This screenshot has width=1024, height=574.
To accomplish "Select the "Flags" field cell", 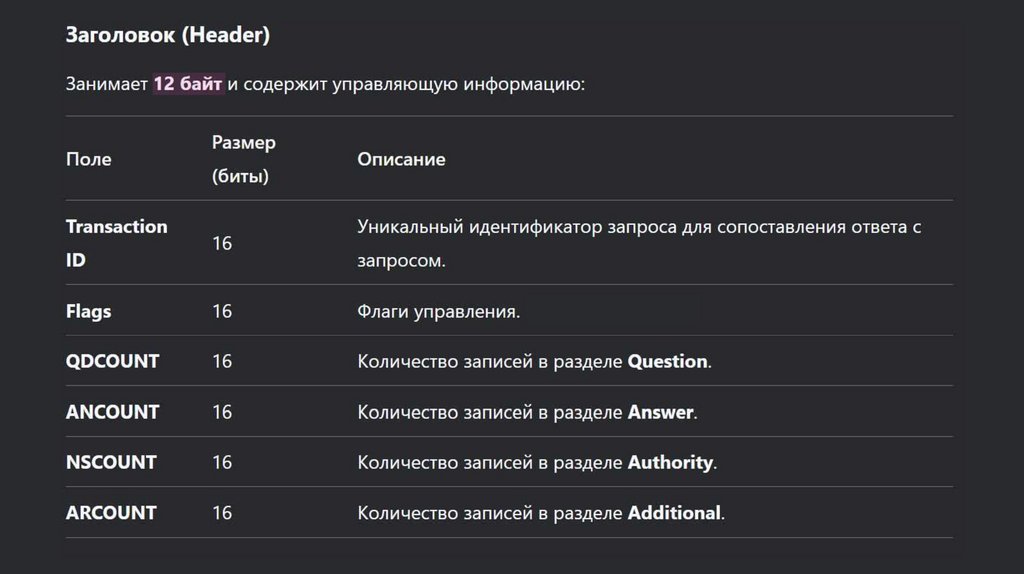I will pos(89,311).
